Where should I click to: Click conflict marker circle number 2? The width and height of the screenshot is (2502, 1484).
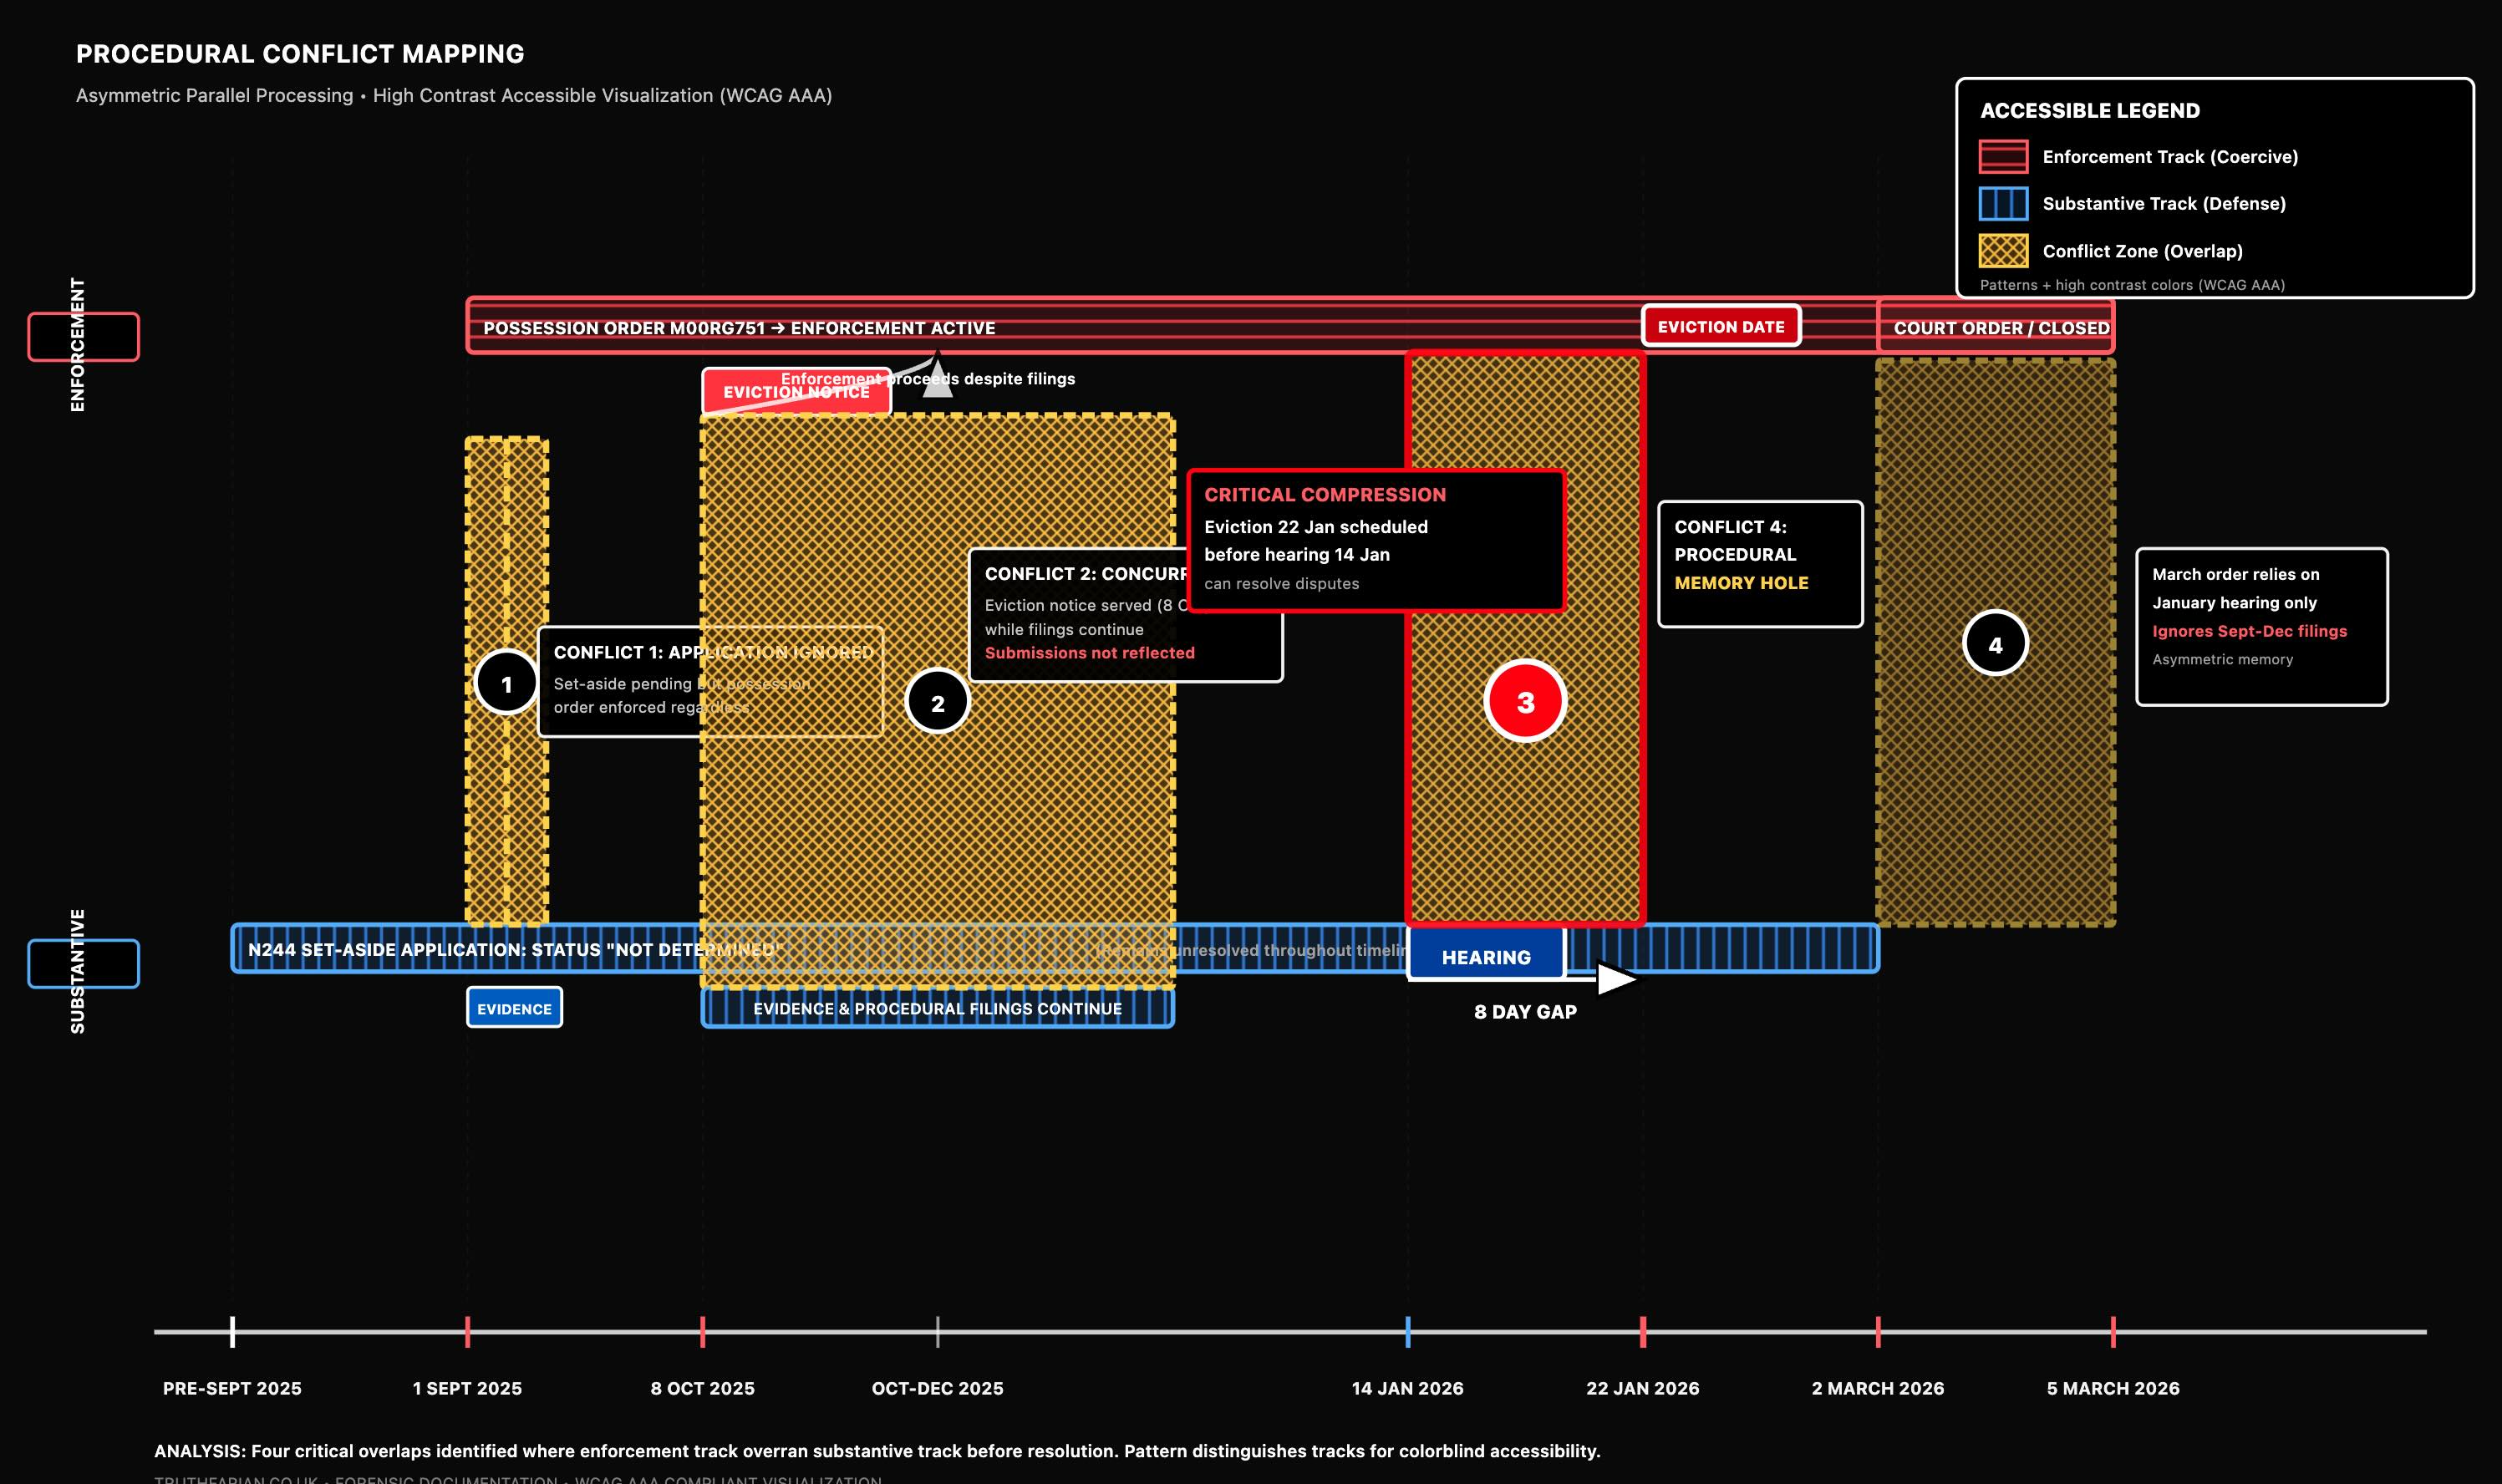pos(937,702)
